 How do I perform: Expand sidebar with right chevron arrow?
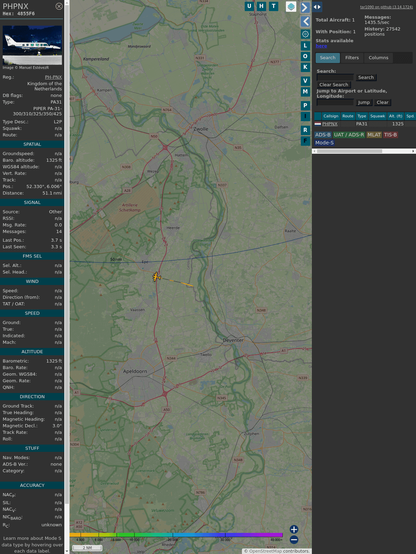pos(305,7)
